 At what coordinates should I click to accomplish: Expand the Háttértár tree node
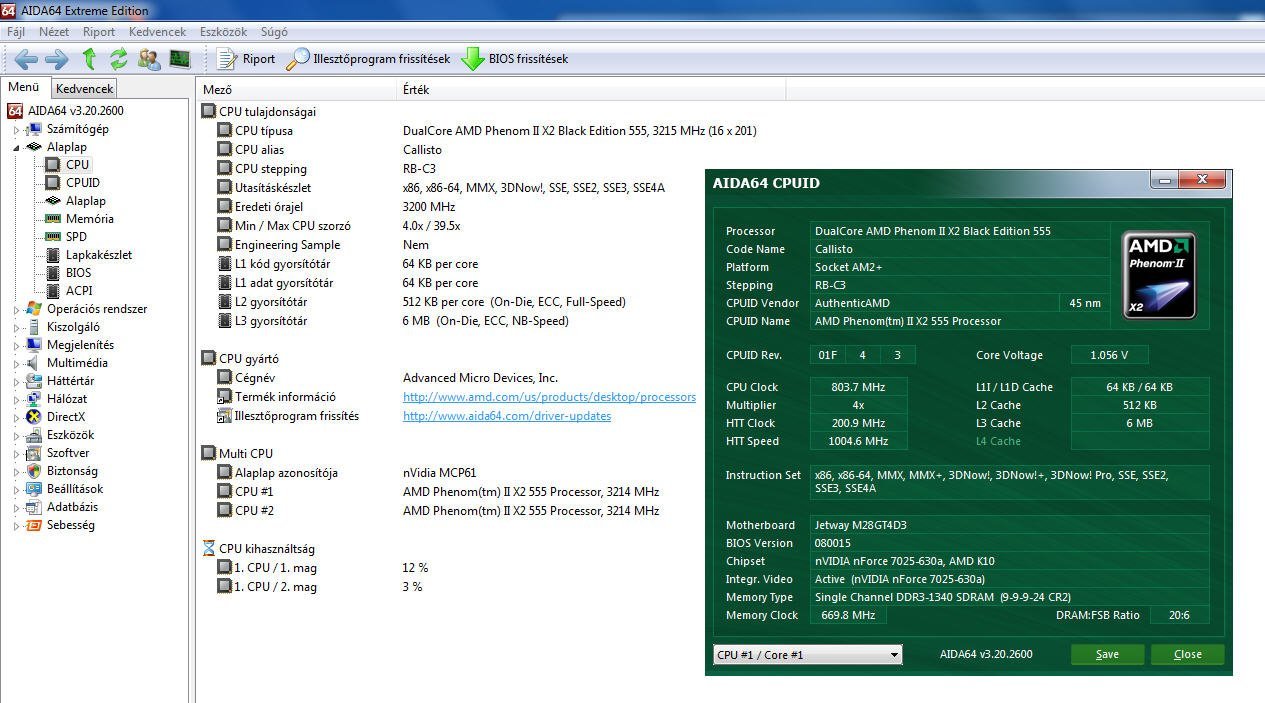[x=16, y=382]
